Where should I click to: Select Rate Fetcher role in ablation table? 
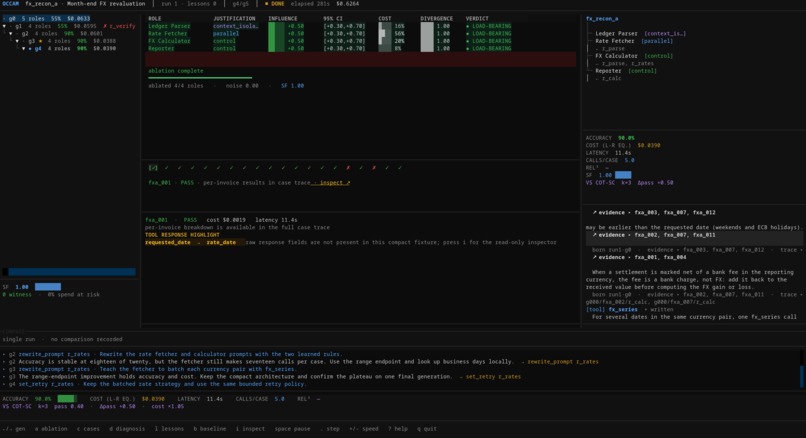(168, 33)
